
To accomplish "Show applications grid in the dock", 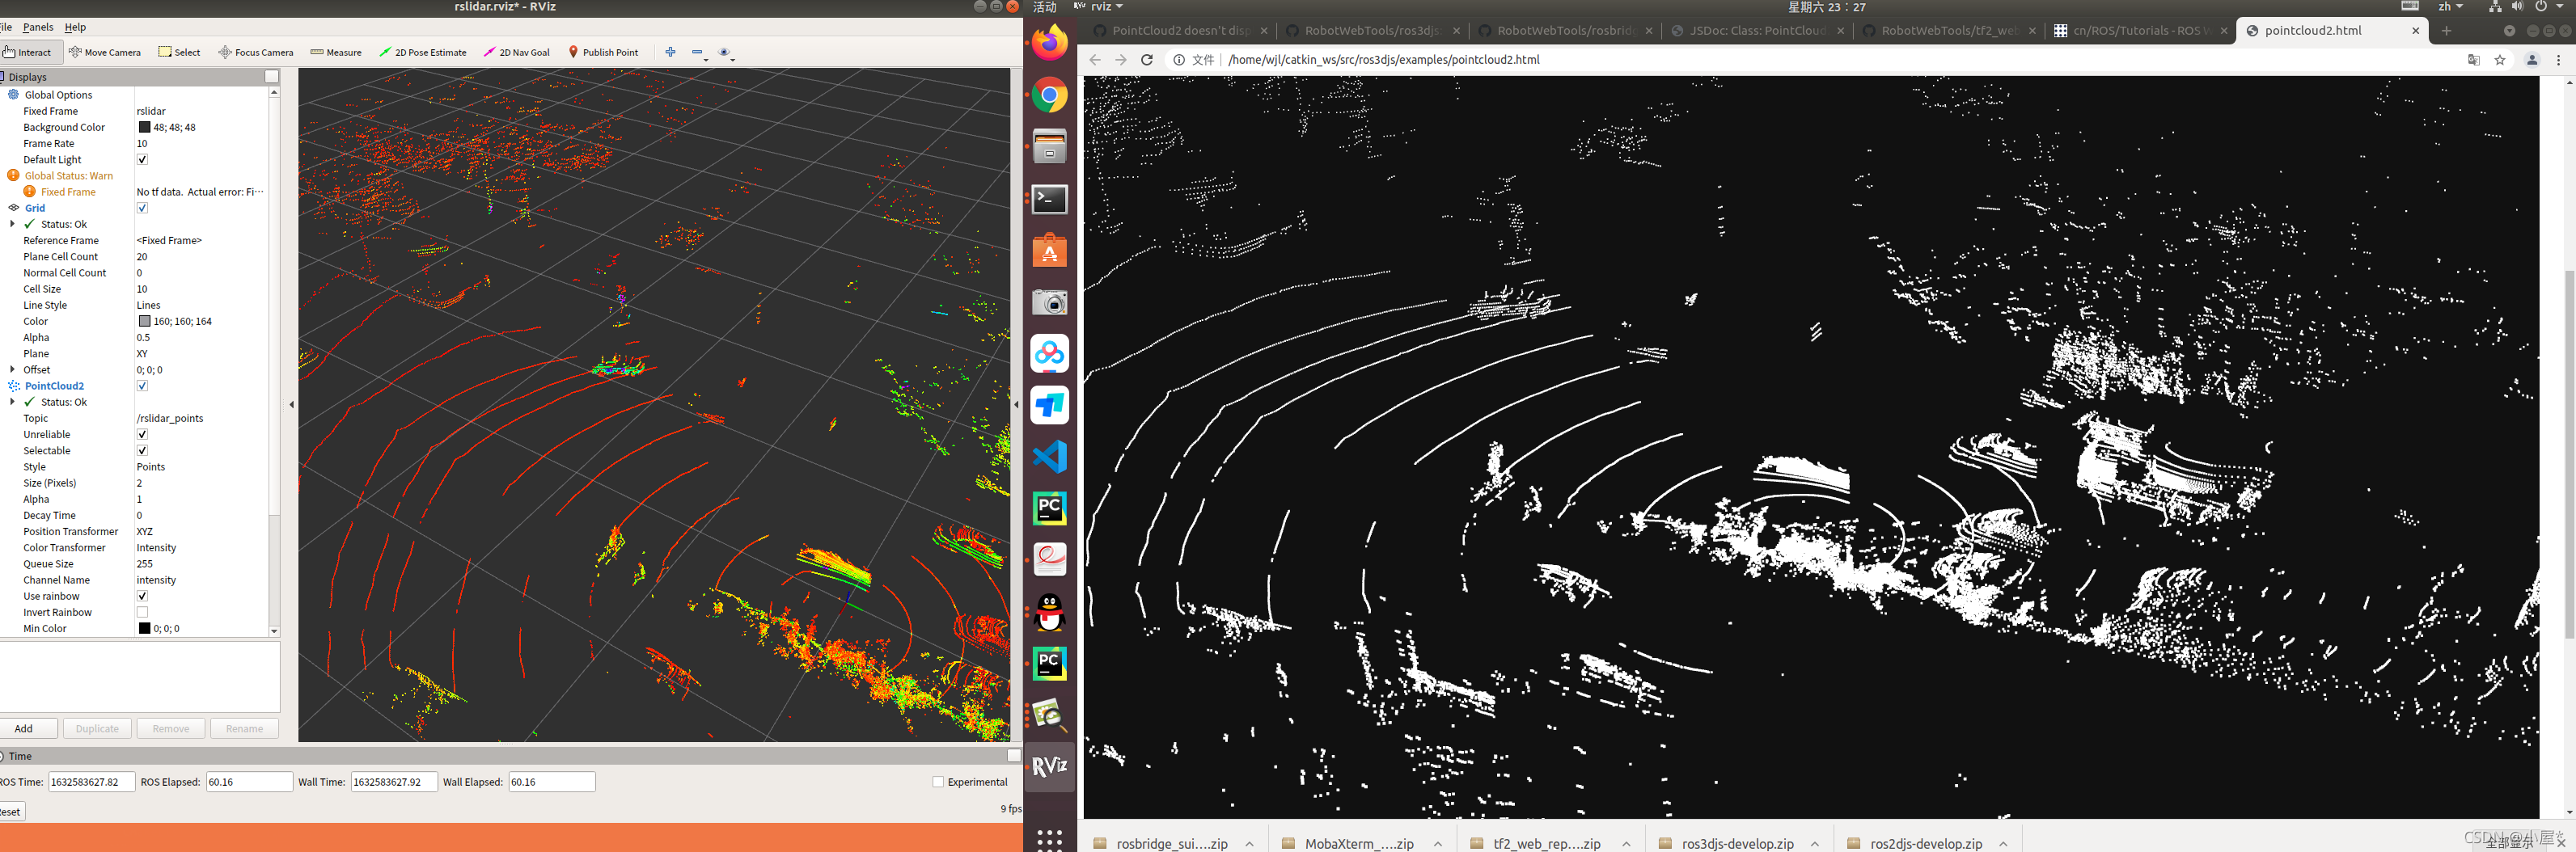I will [1050, 838].
